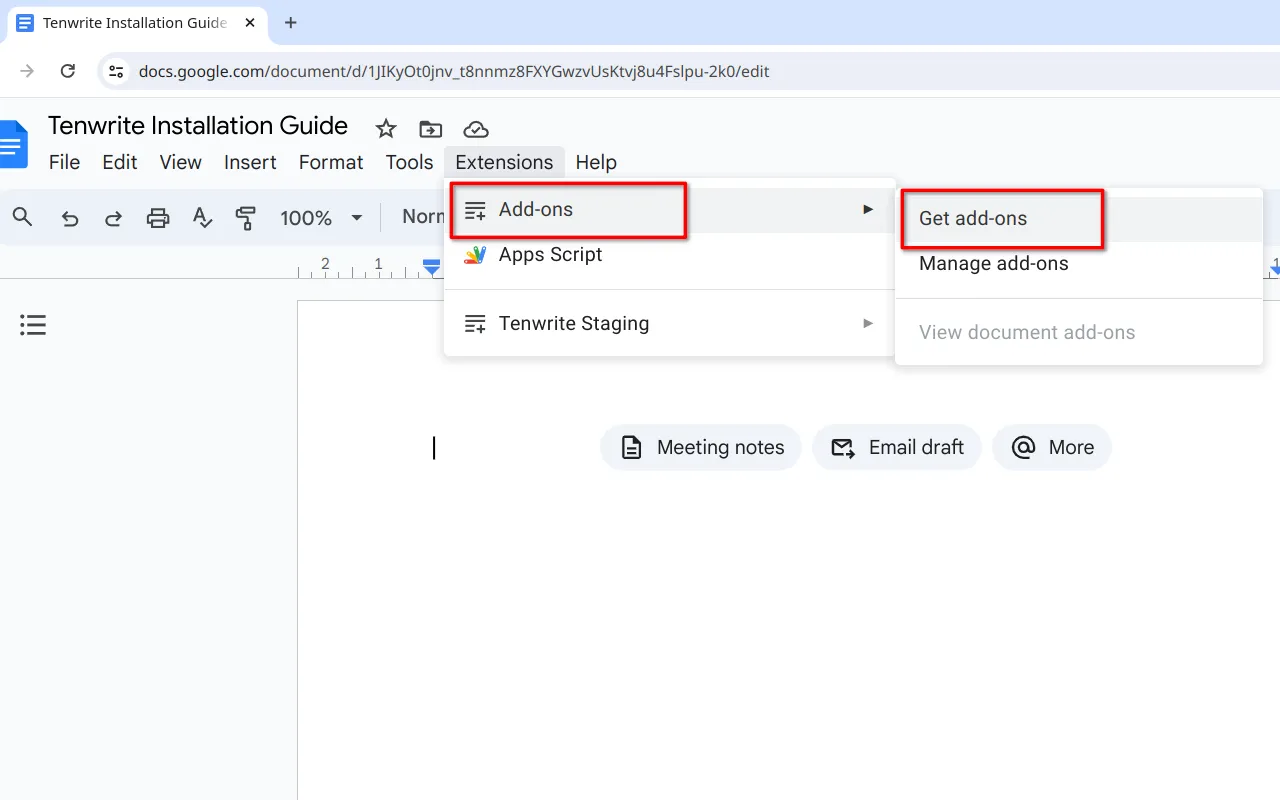The width and height of the screenshot is (1280, 800).
Task: Click the redo arrow icon
Action: click(x=113, y=217)
